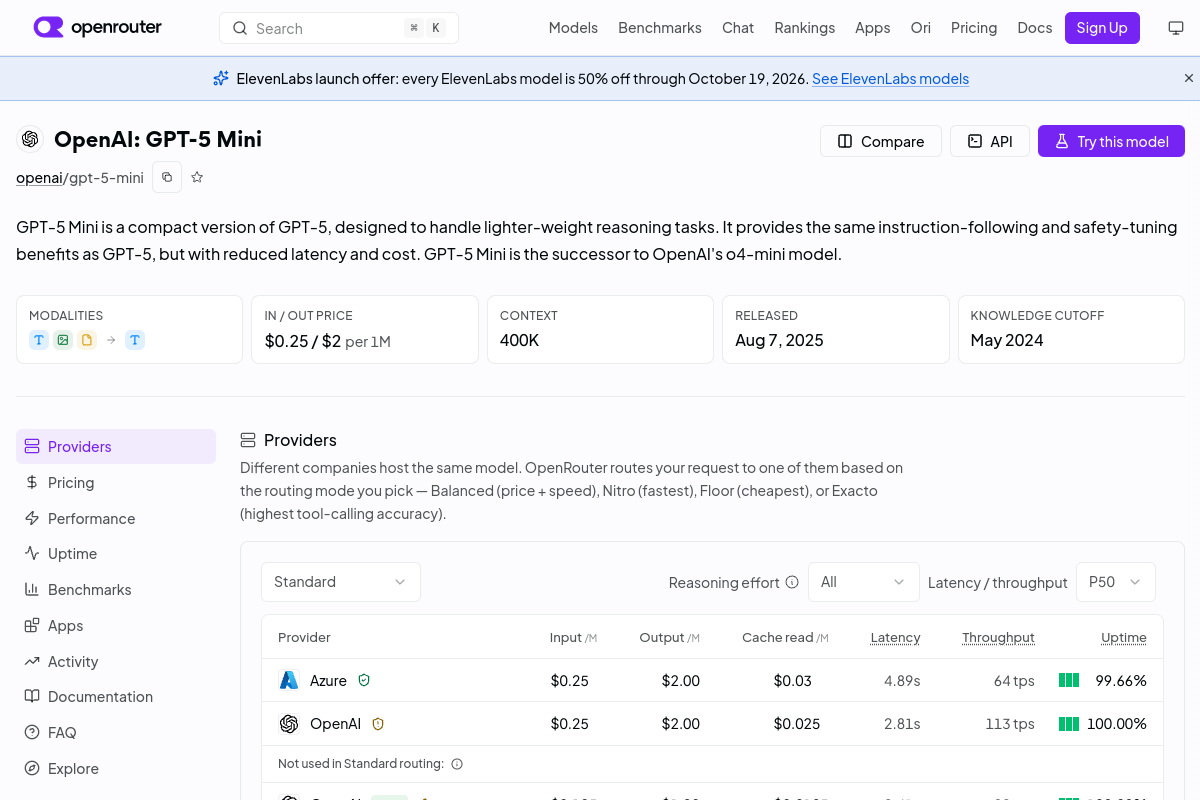
Task: Open Chat in the top navigation
Action: coord(738,28)
